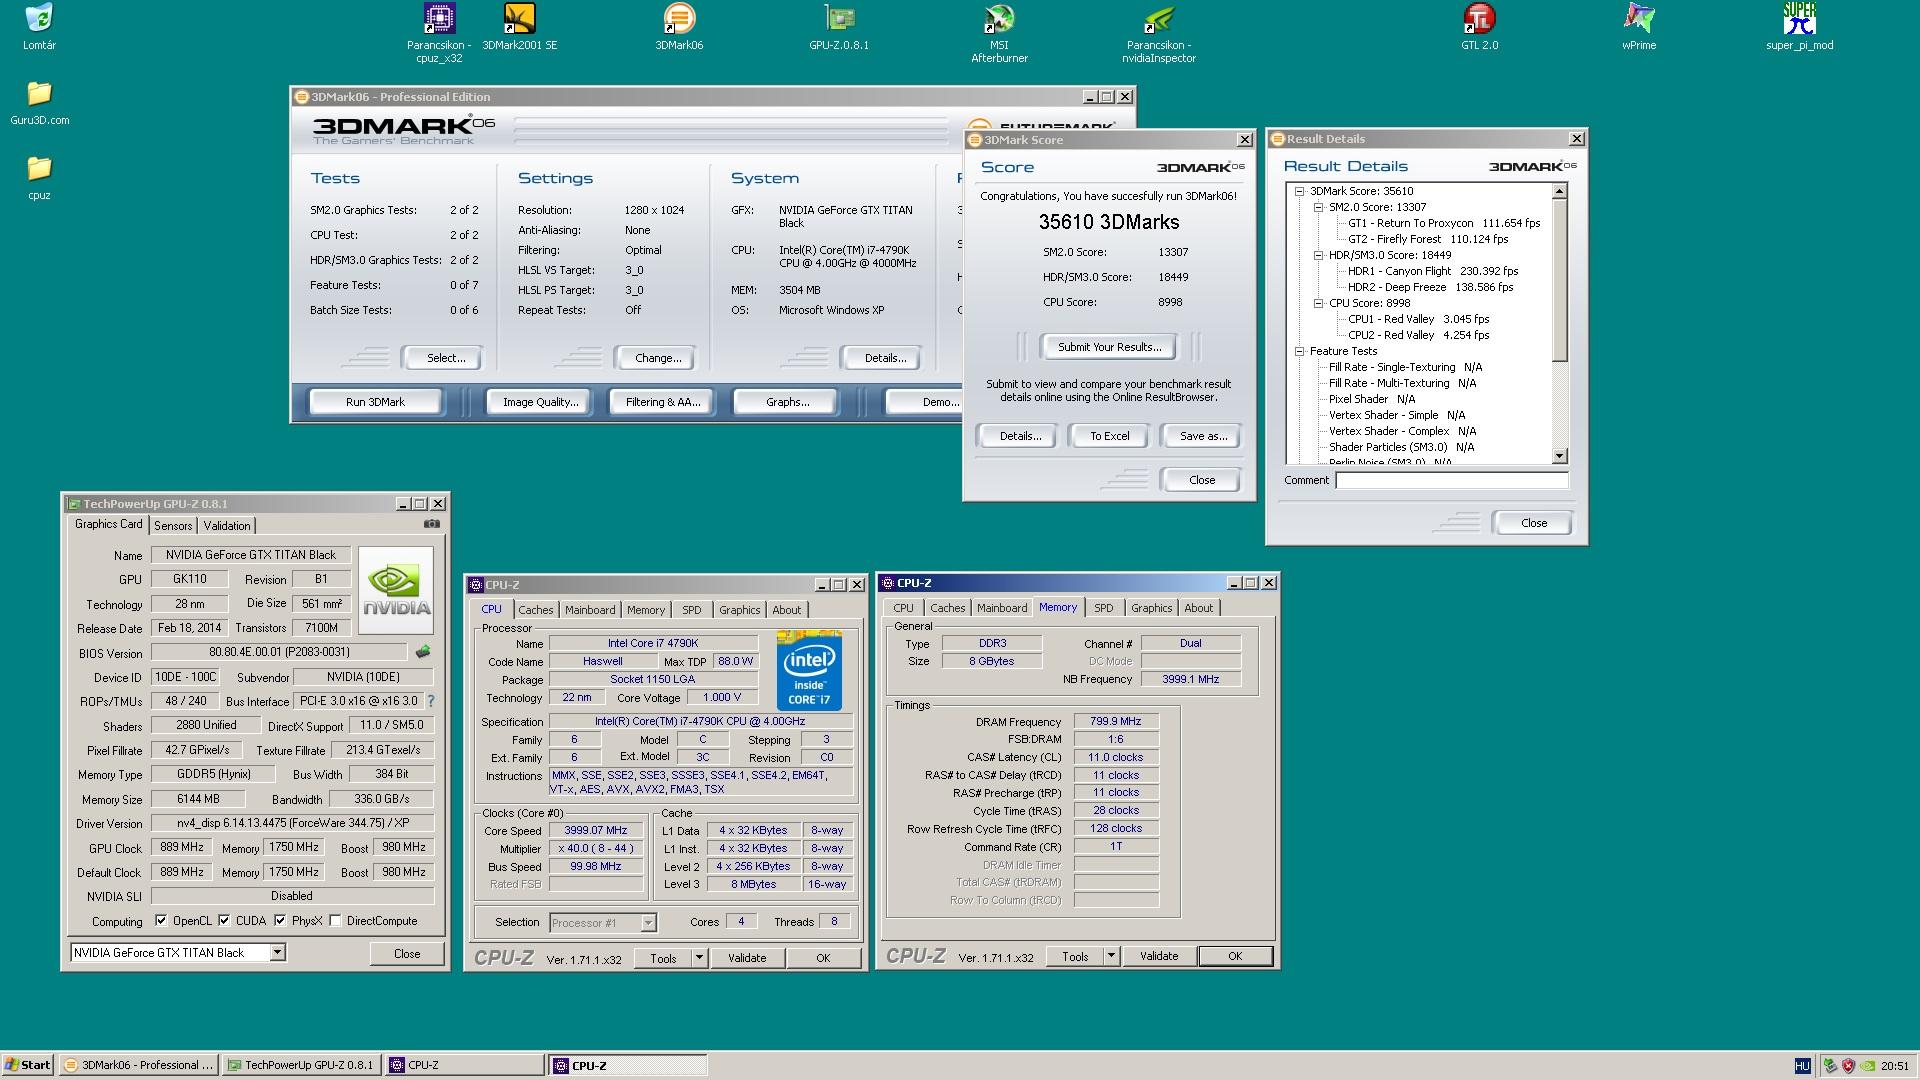Open the Lomtár recycle bin icon
Viewport: 1920px width, 1080px height.
[39, 18]
